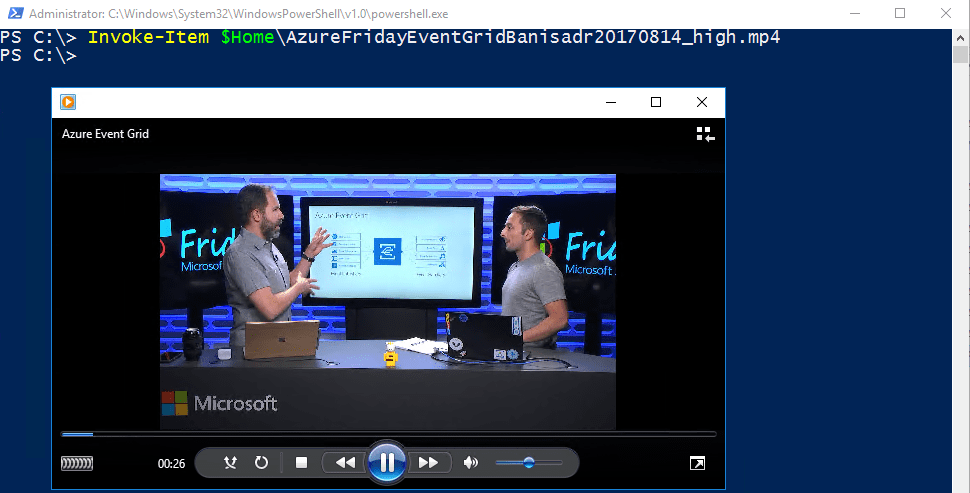Click inside the video display area
Image resolution: width=970 pixels, height=493 pixels.
388,300
